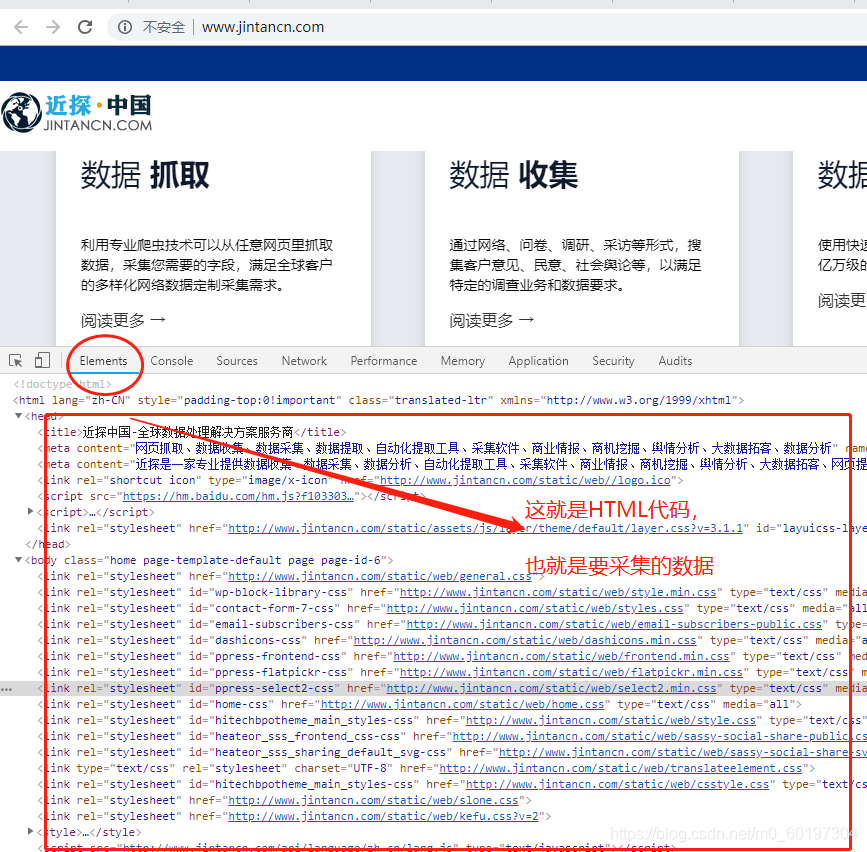This screenshot has width=867, height=852.
Task: Switch to the Elements tab
Action: (103, 360)
